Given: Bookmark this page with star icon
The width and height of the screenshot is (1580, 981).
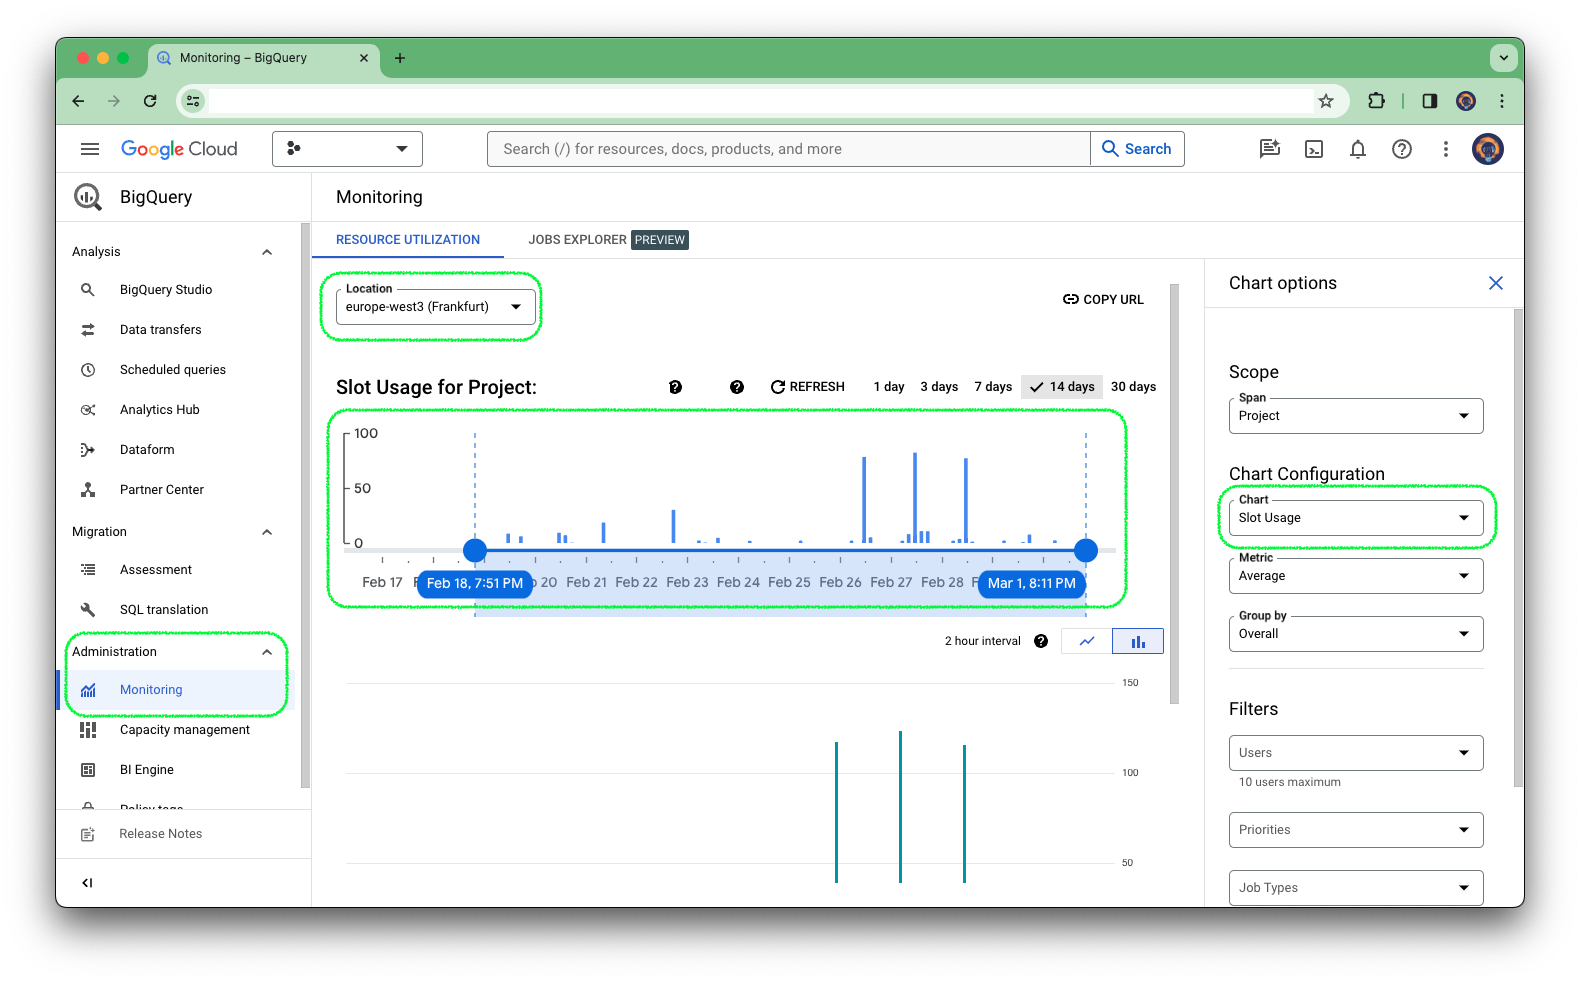Looking at the screenshot, I should tap(1326, 101).
